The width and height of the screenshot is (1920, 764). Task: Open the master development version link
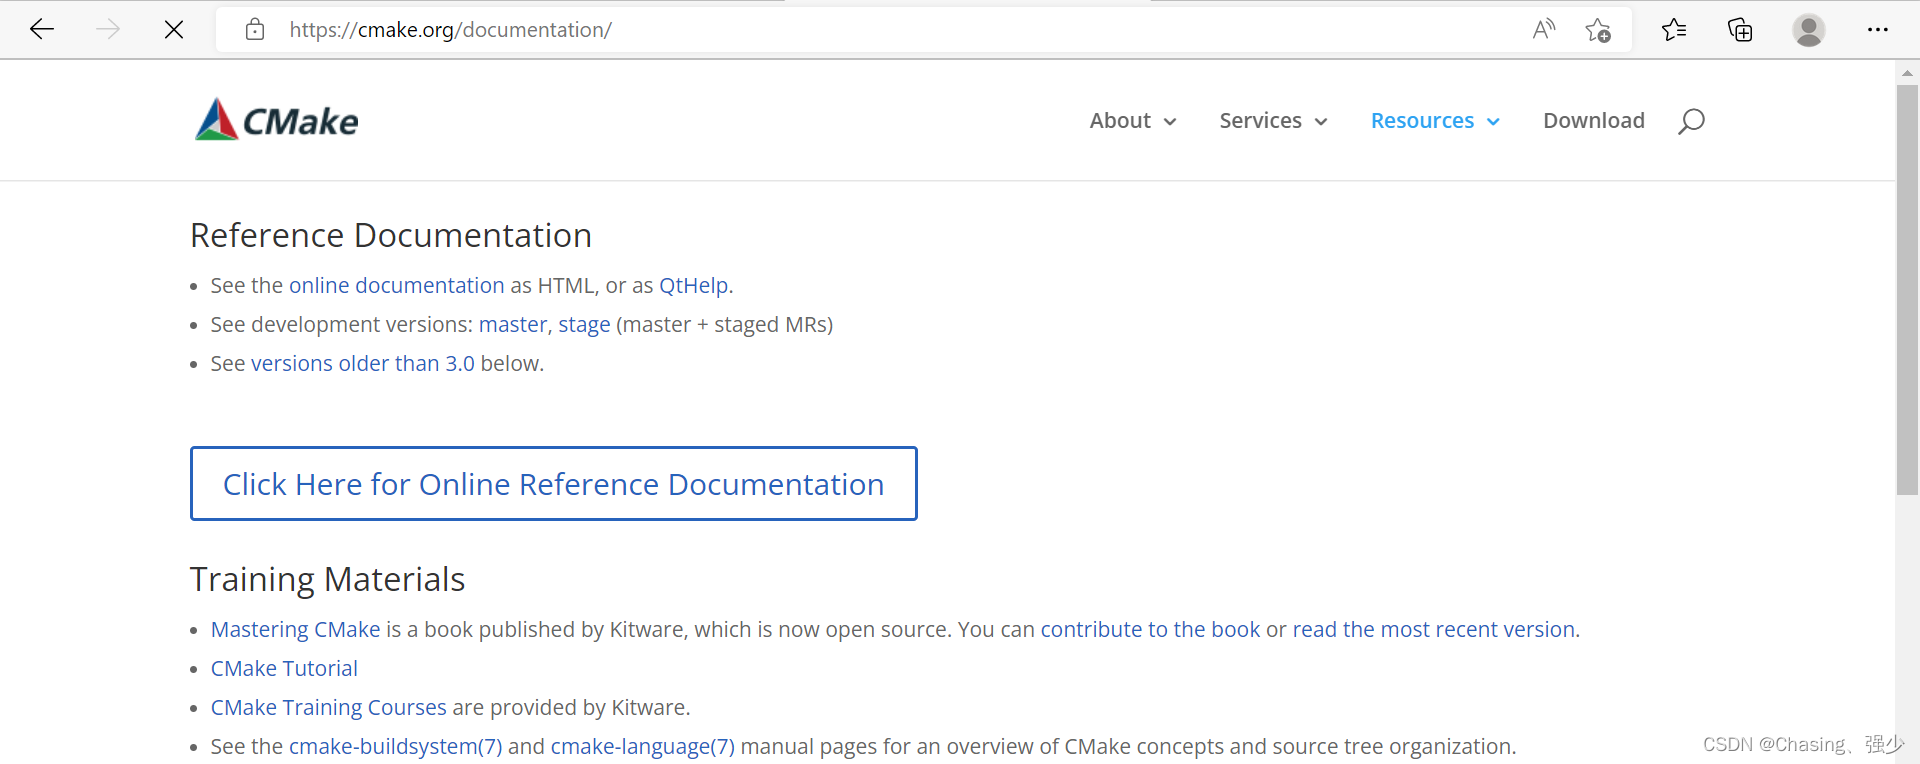512,325
